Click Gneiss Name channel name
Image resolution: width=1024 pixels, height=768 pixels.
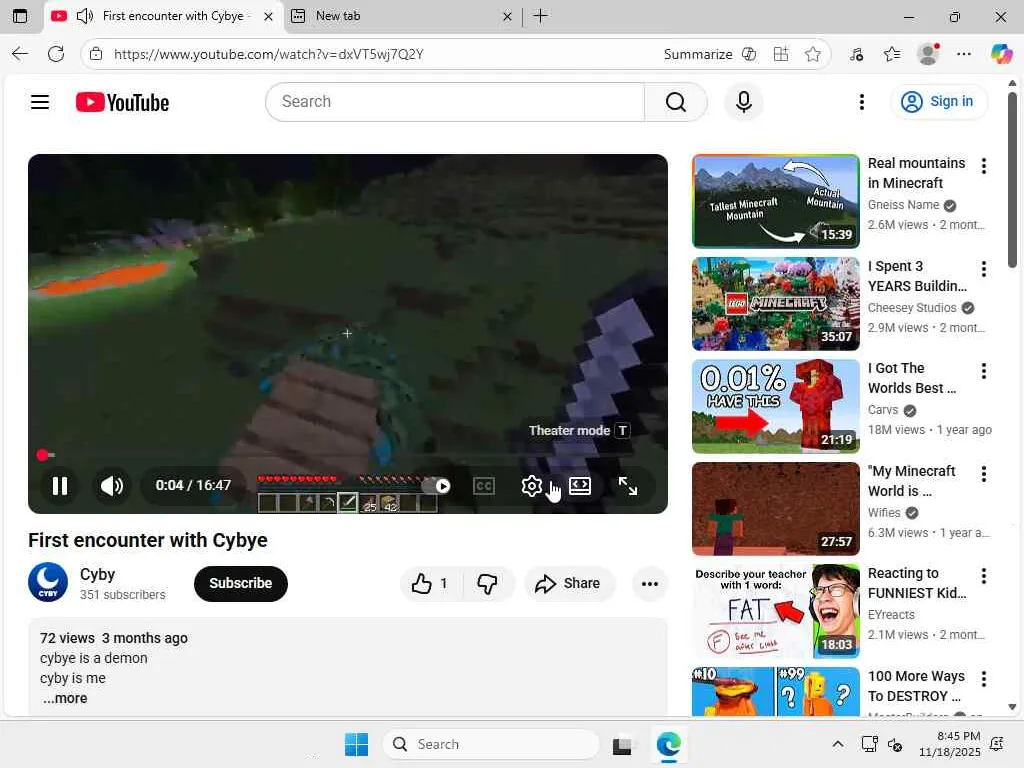pos(903,205)
